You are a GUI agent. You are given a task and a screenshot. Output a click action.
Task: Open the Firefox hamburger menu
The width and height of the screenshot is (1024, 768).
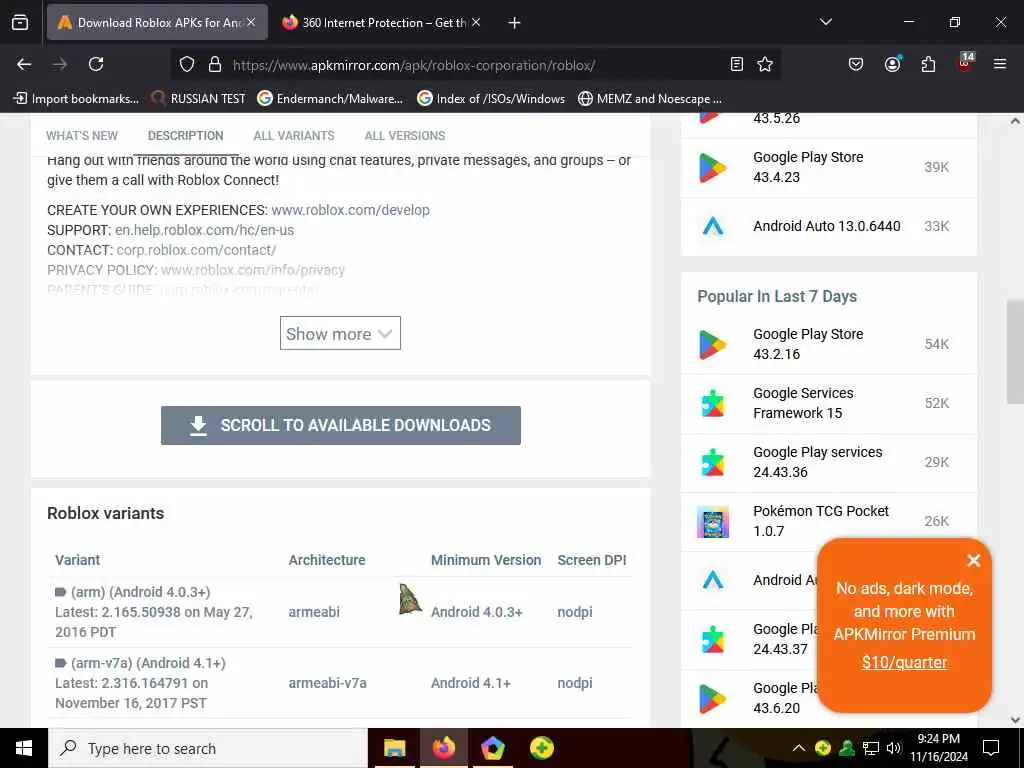tap(999, 64)
